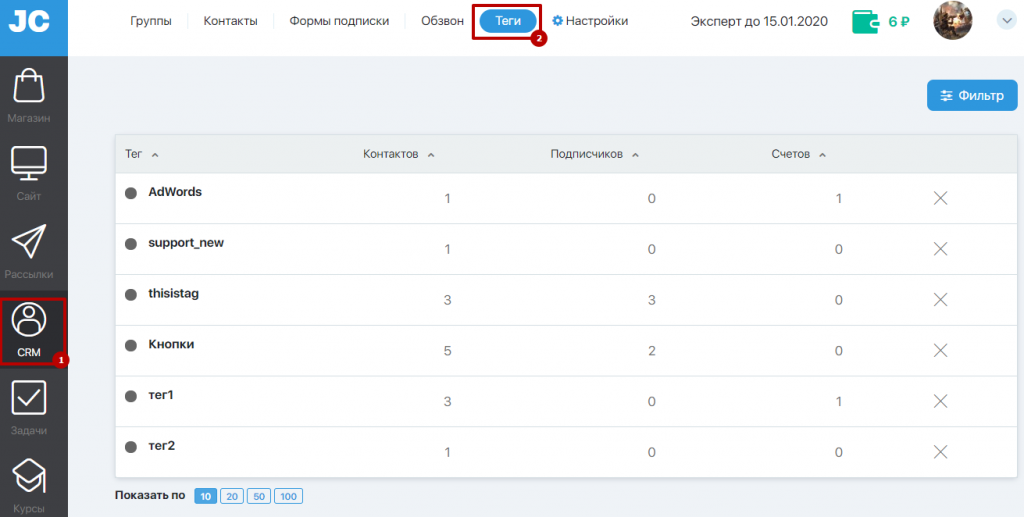1024x517 pixels.
Task: Show 20 rows per page
Action: [231, 496]
